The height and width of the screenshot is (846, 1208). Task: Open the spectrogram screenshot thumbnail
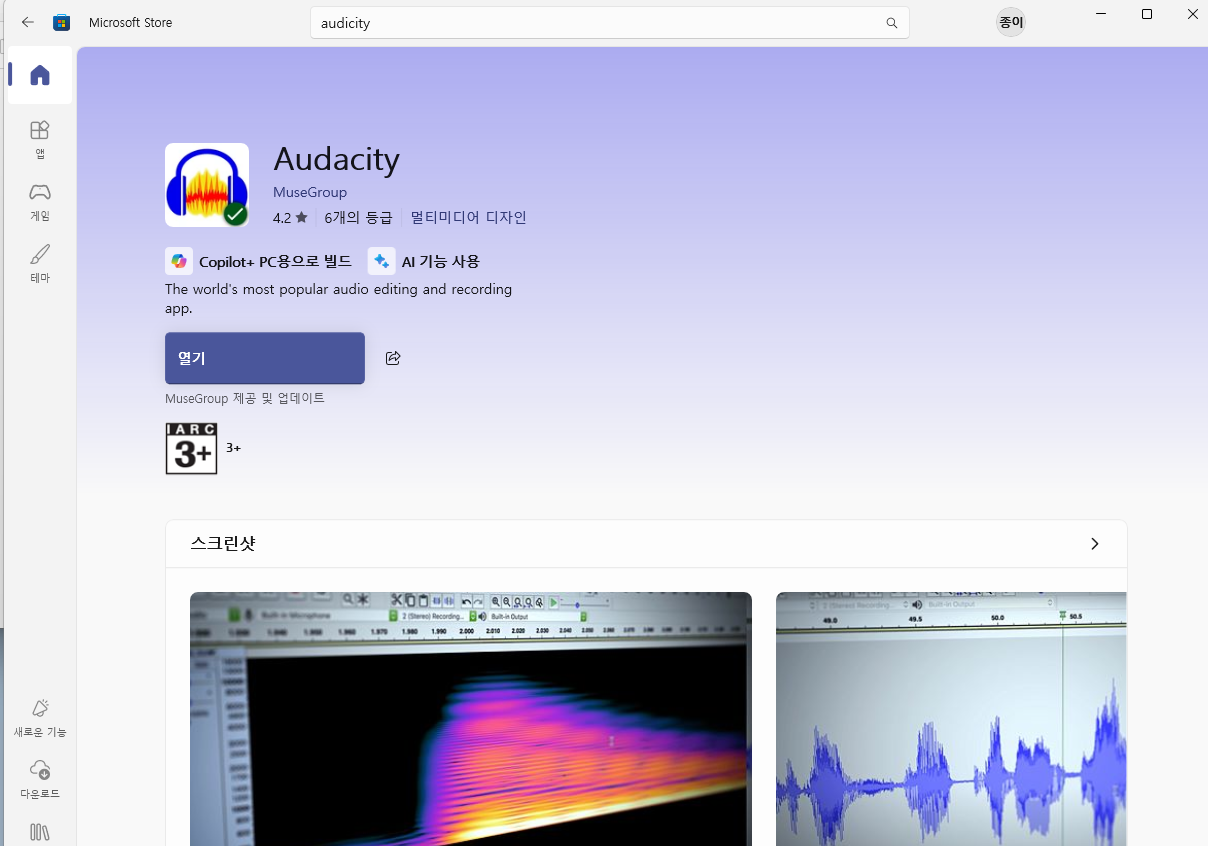tap(471, 719)
